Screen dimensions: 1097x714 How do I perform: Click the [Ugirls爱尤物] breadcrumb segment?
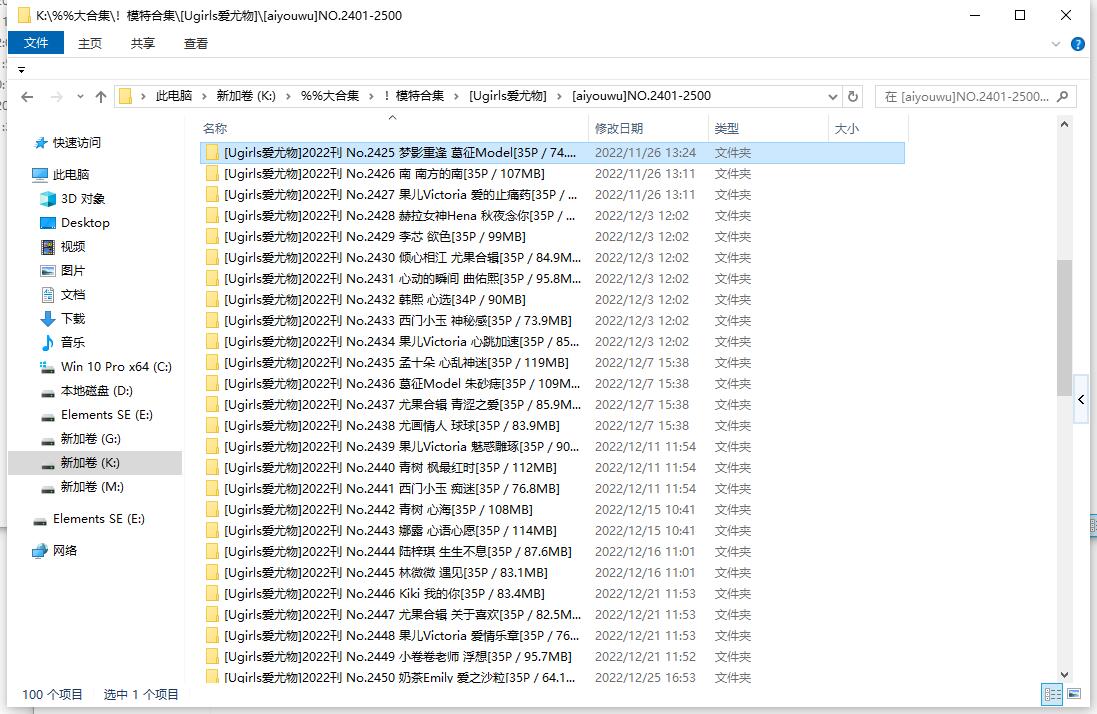pyautogui.click(x=508, y=96)
